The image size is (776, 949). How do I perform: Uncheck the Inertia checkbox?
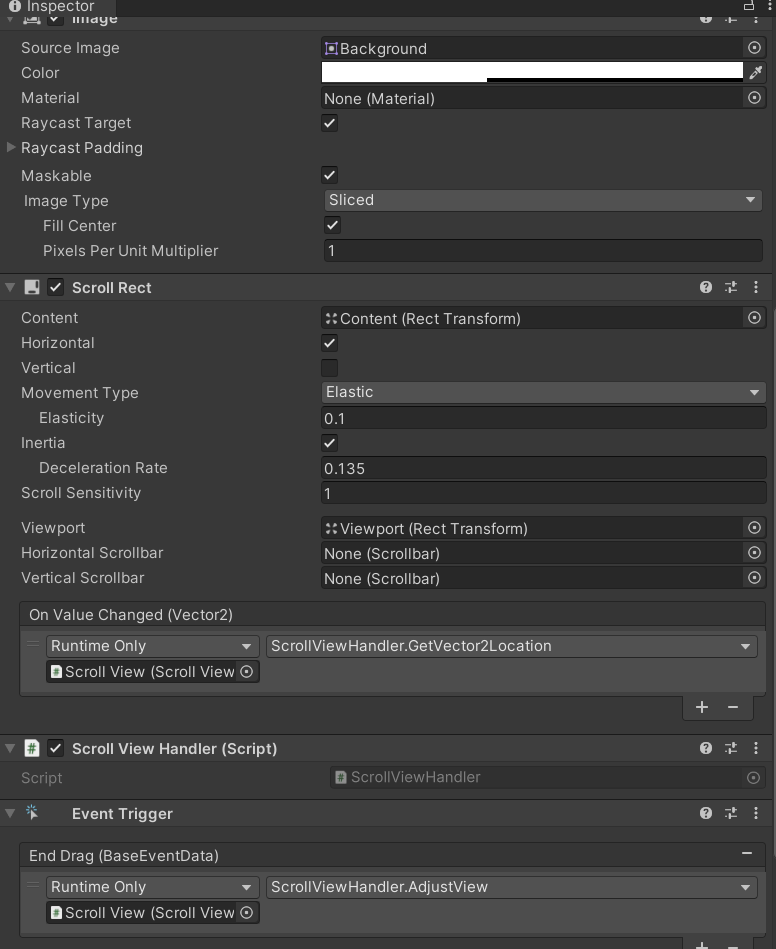[329, 443]
